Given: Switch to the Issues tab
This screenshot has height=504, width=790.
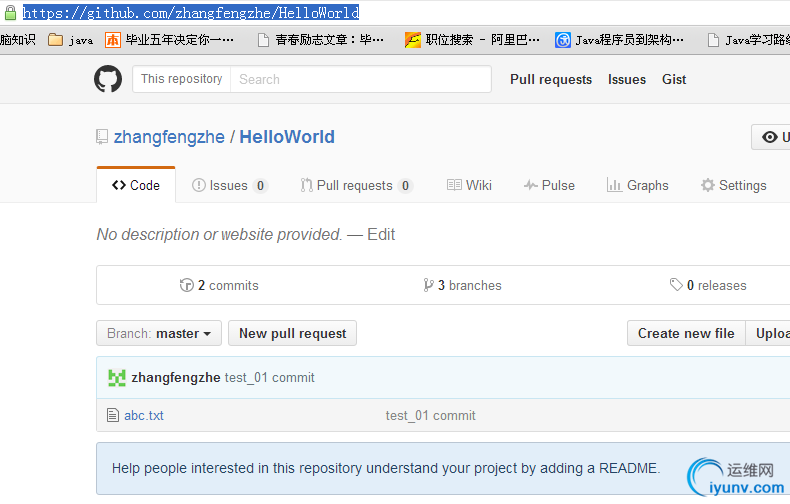Looking at the screenshot, I should point(230,185).
